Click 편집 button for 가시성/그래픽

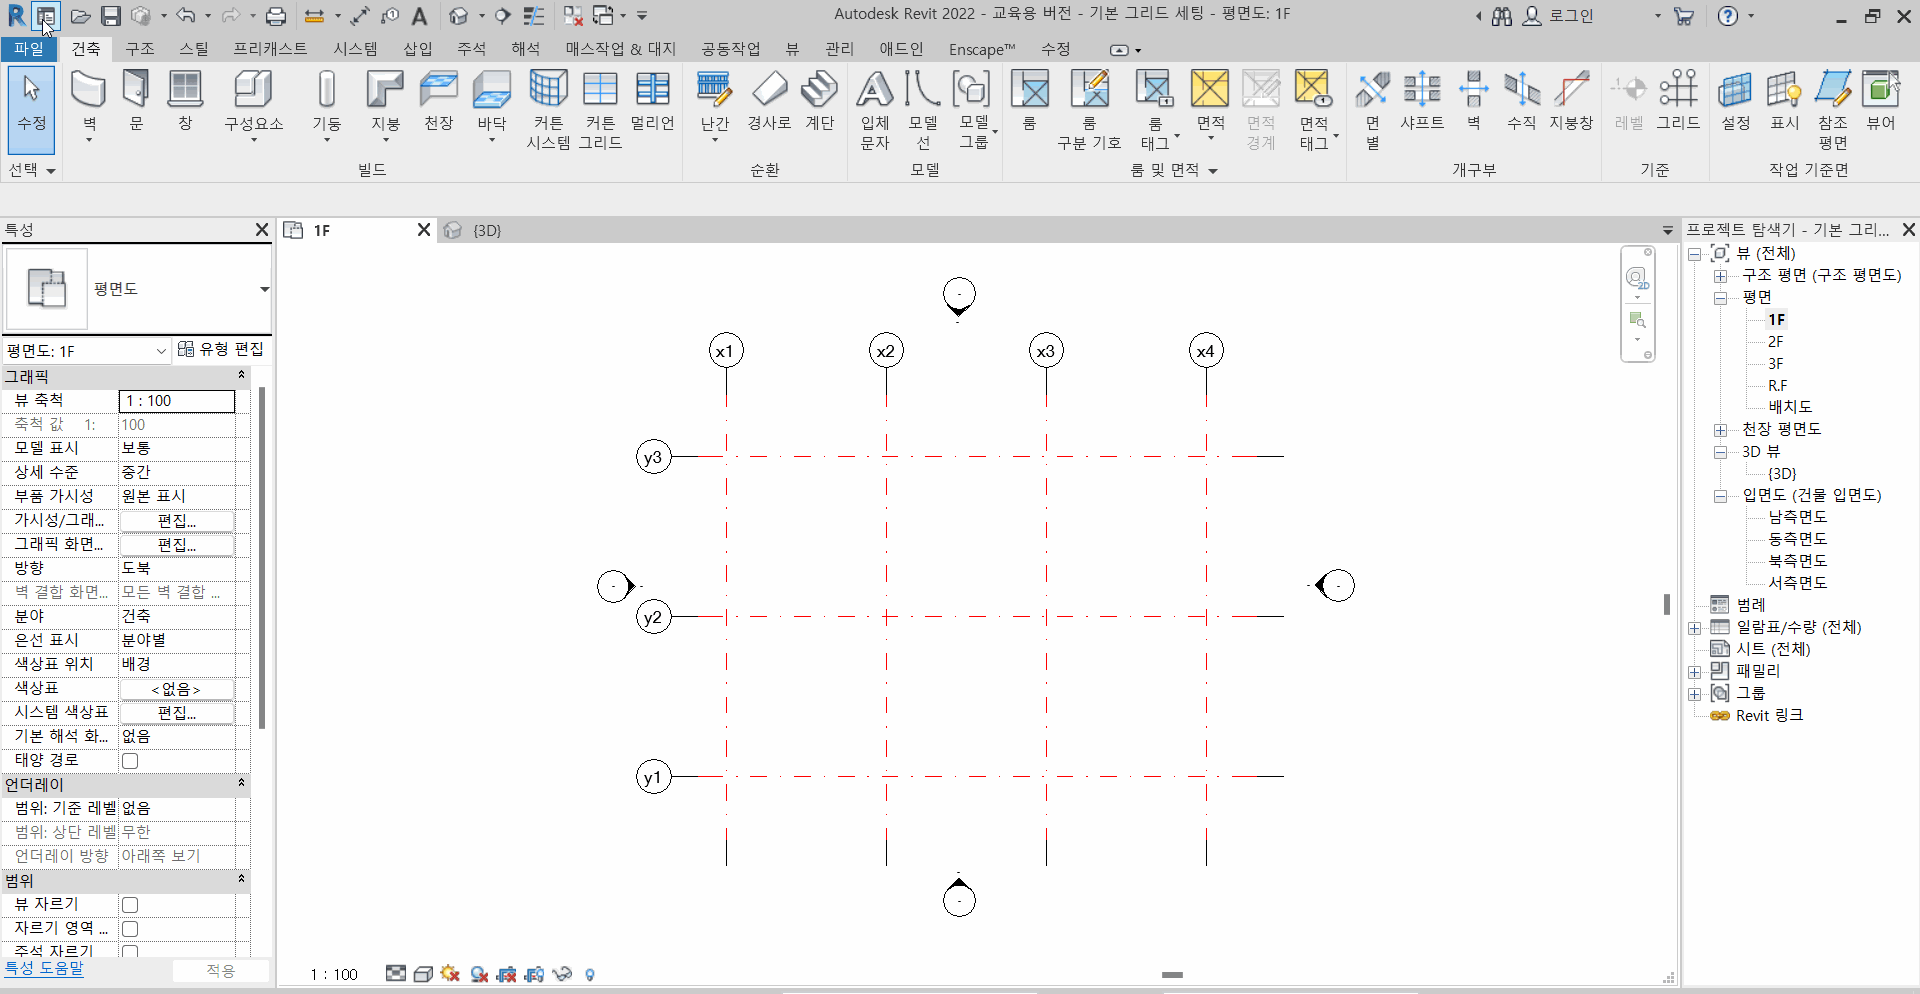coord(177,521)
